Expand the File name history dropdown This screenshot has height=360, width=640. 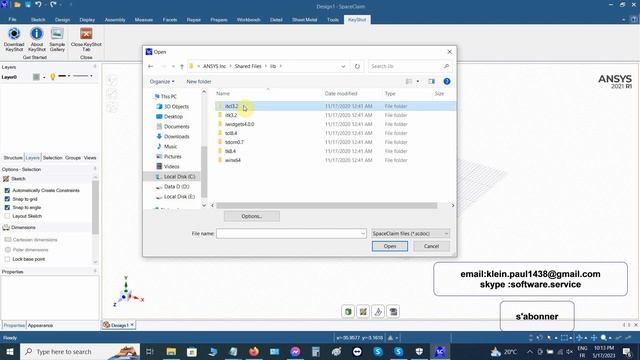tap(362, 233)
